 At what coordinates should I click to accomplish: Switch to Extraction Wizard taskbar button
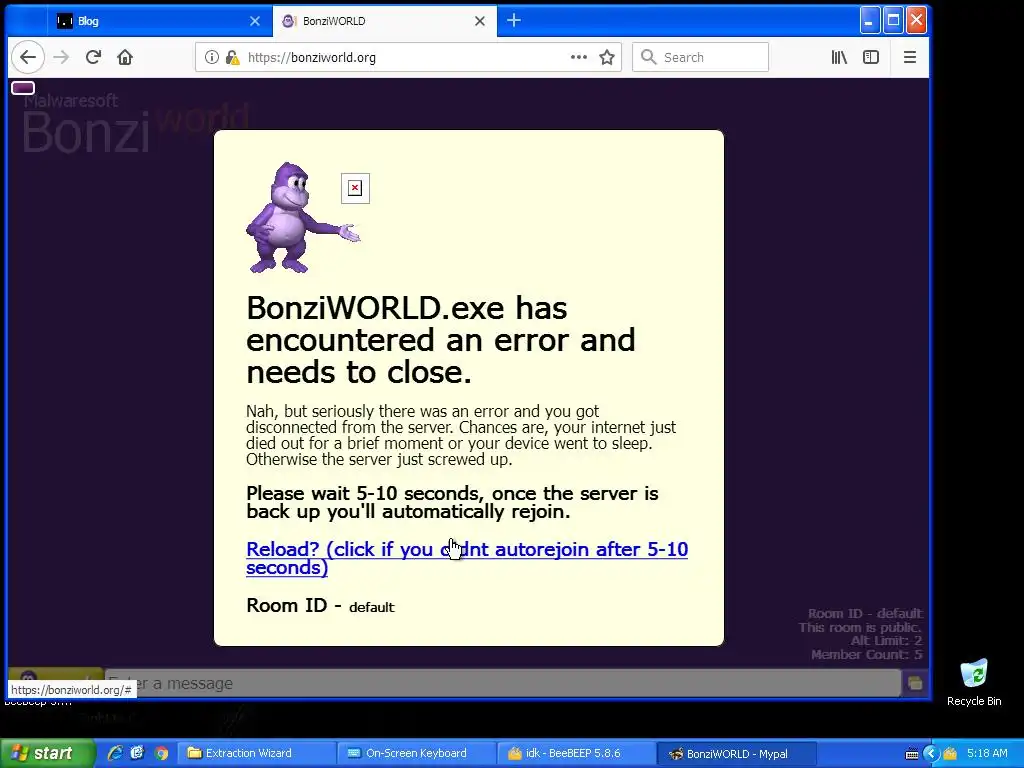pyautogui.click(x=257, y=753)
